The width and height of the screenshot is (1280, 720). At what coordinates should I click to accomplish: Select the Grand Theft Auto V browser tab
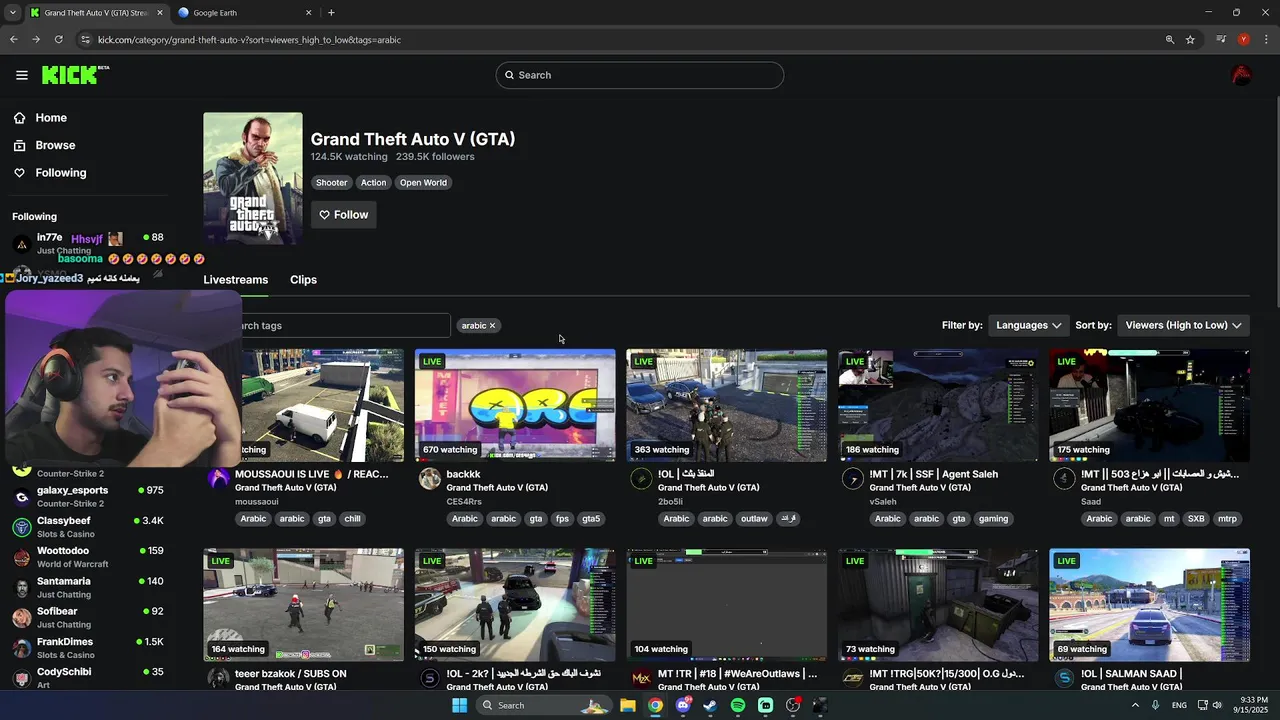pos(96,13)
